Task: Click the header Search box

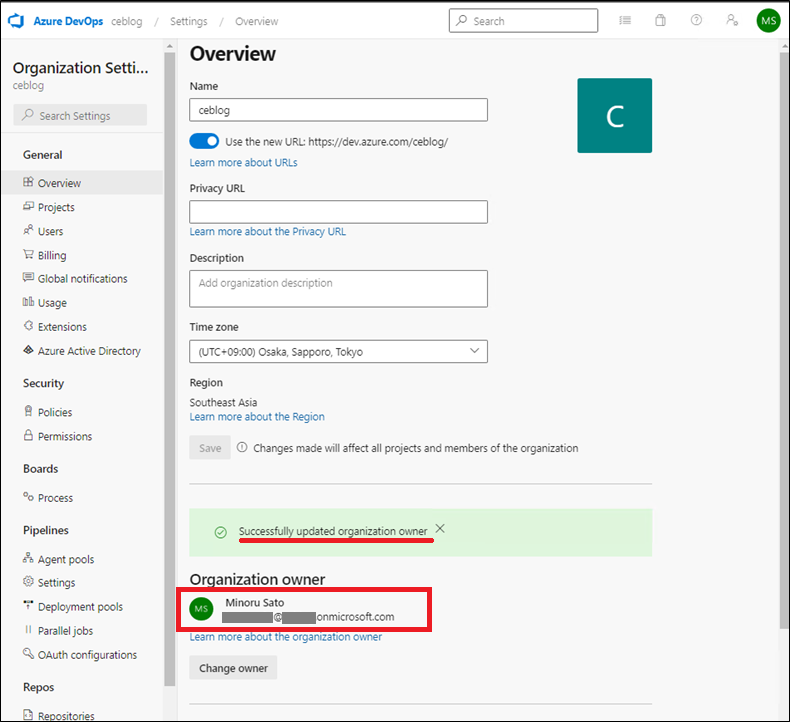Action: click(x=523, y=21)
